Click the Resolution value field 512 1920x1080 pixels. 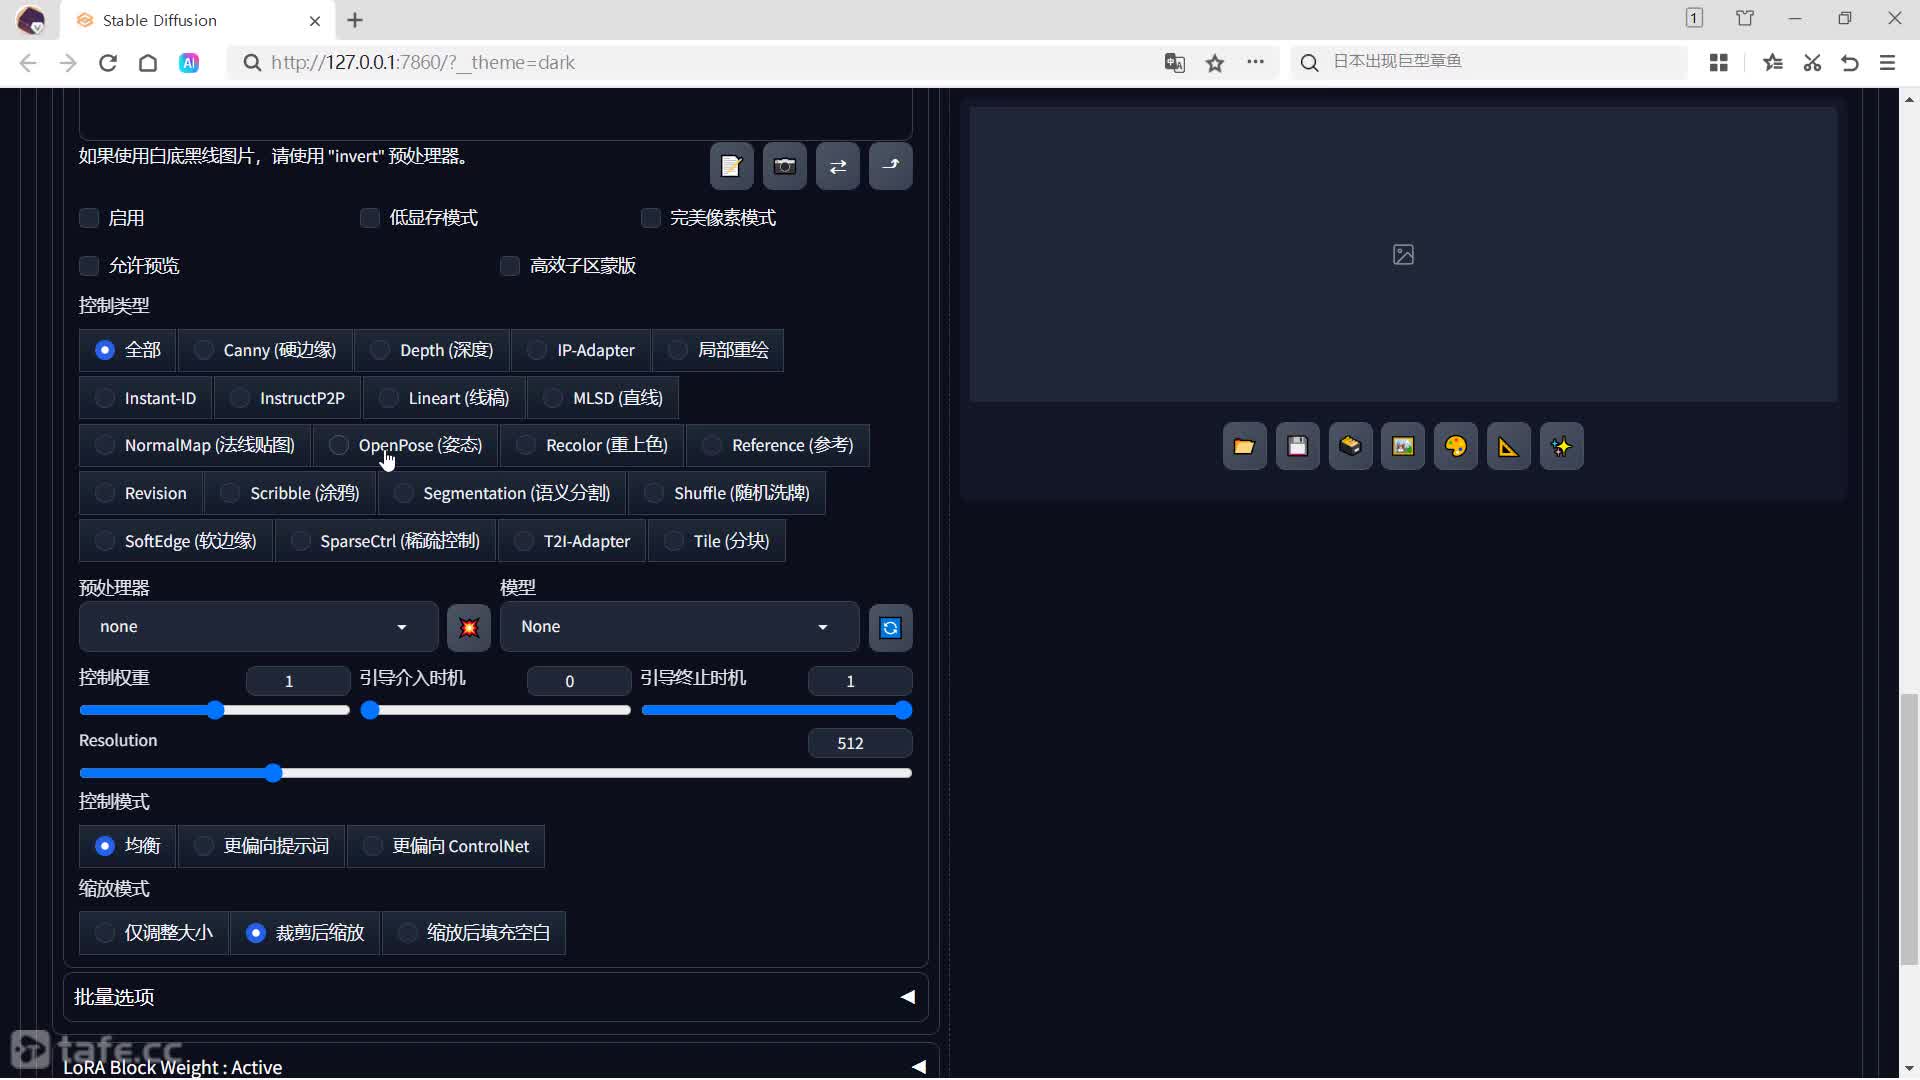[x=859, y=744]
